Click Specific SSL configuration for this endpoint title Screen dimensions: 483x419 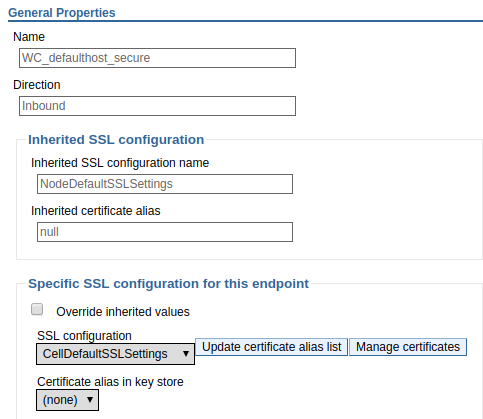[169, 284]
